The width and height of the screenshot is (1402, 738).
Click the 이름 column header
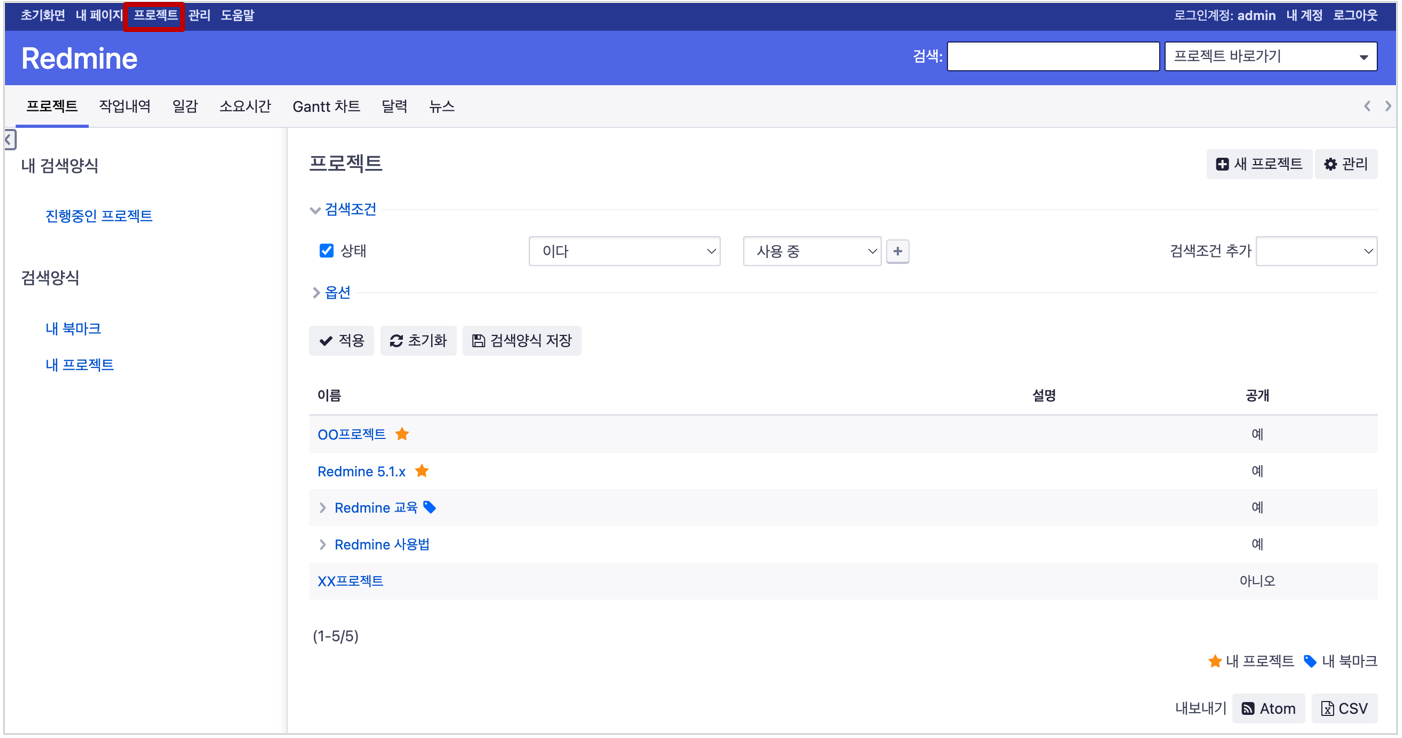tap(329, 396)
